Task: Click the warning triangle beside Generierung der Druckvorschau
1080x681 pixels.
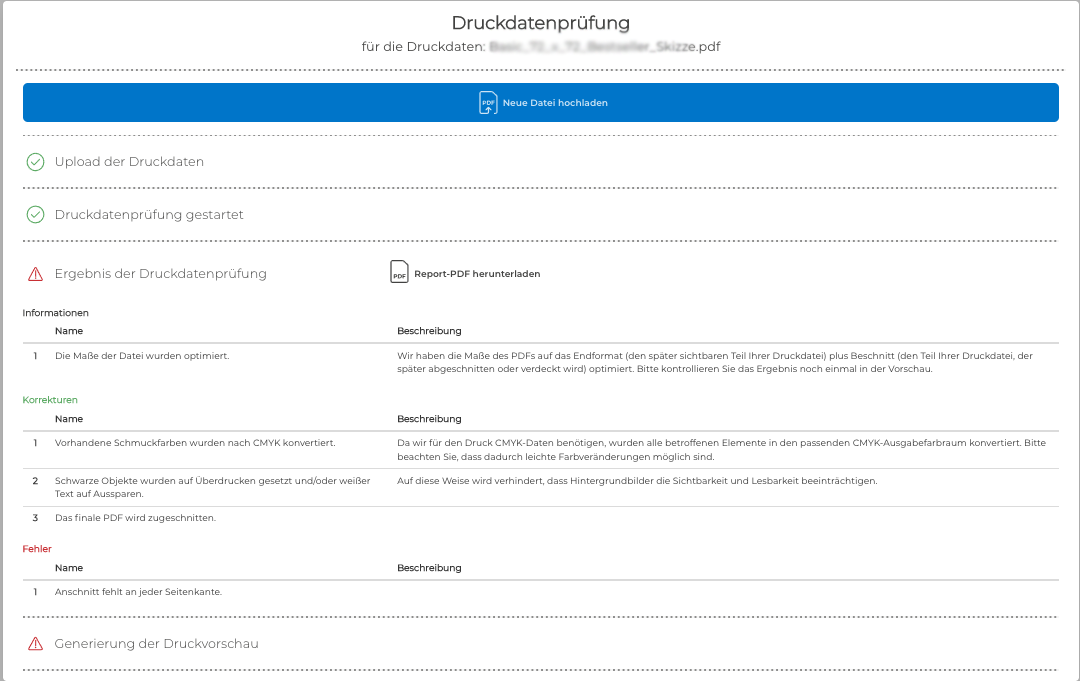Action: (35, 644)
